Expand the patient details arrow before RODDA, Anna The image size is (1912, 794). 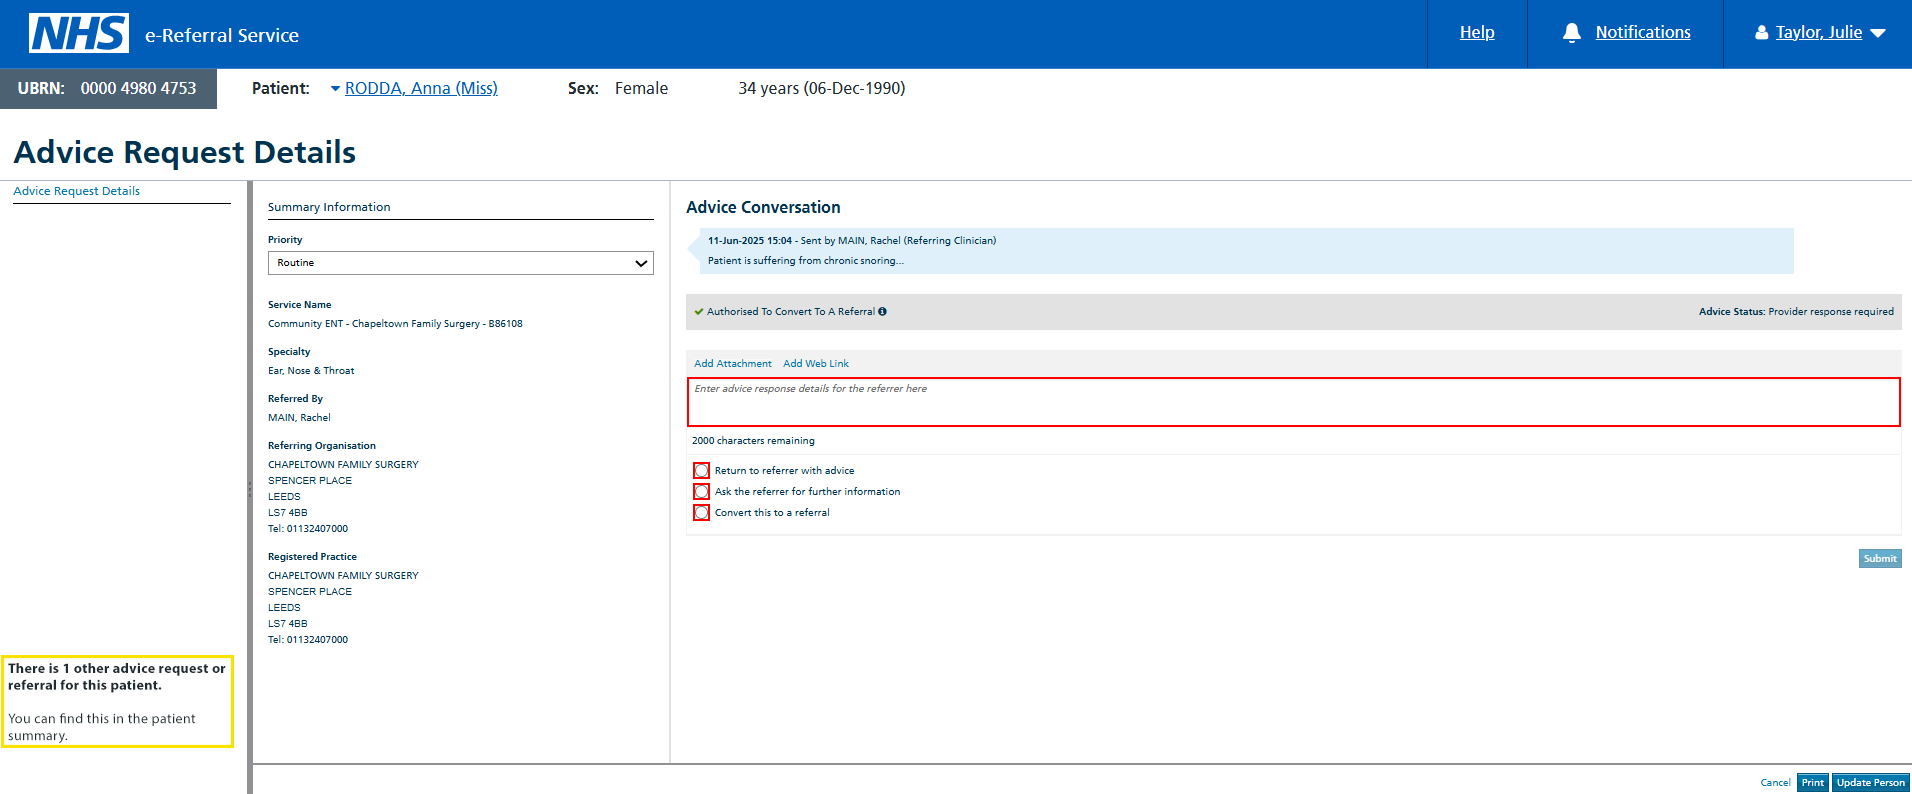(x=335, y=88)
